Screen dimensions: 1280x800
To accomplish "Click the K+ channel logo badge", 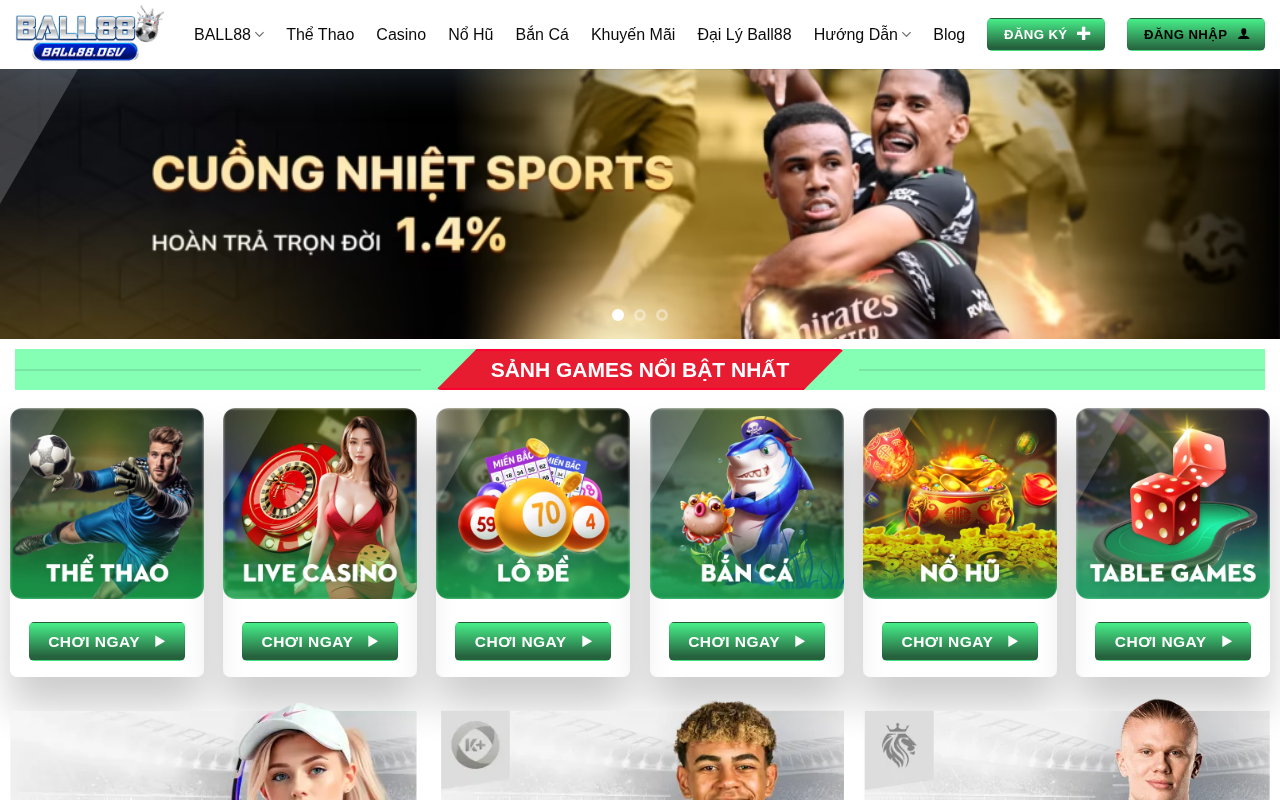I will tap(475, 745).
